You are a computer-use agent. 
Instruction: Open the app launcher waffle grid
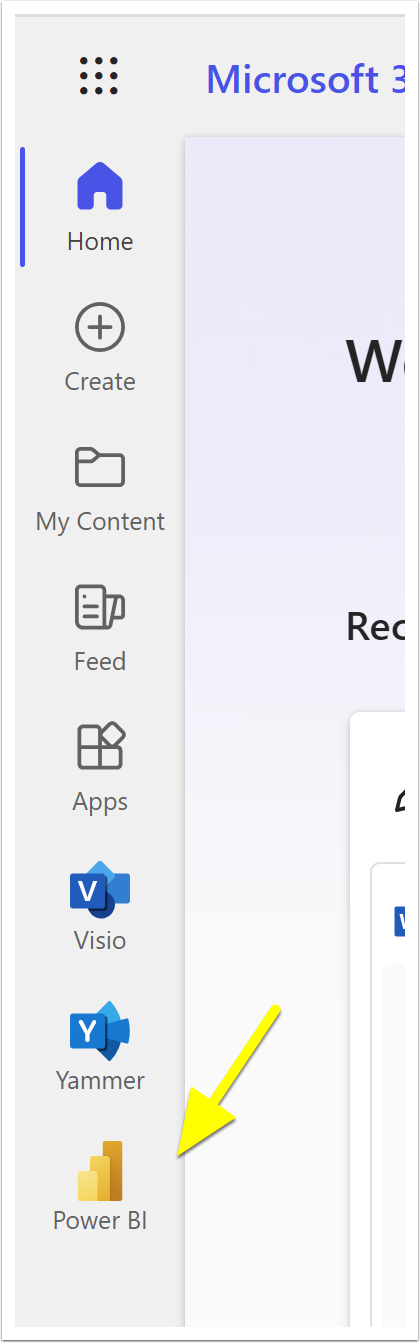(100, 75)
